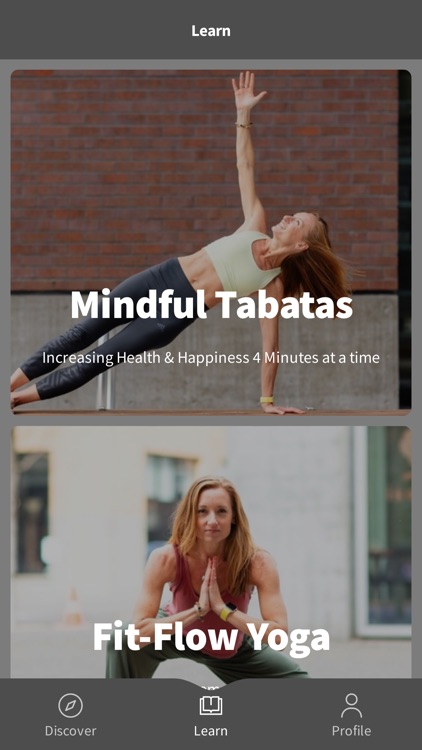Screen dimensions: 422x750
Task: Tap the Learn open-book icon
Action: (211, 706)
